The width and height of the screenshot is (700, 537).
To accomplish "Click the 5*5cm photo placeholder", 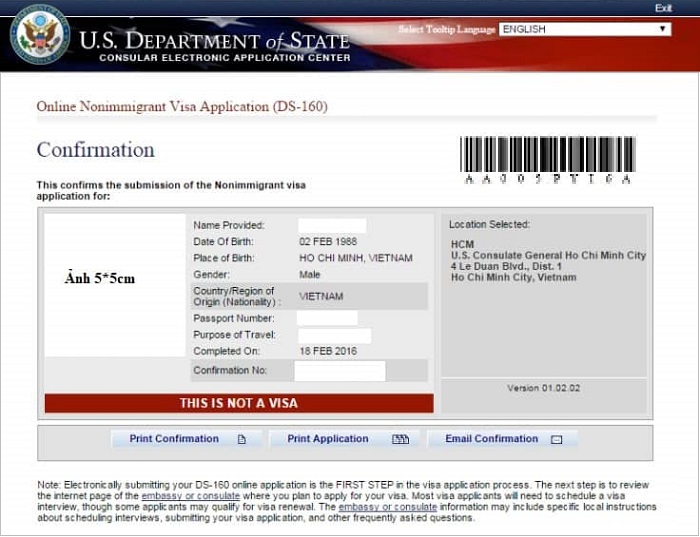I will click(x=115, y=285).
